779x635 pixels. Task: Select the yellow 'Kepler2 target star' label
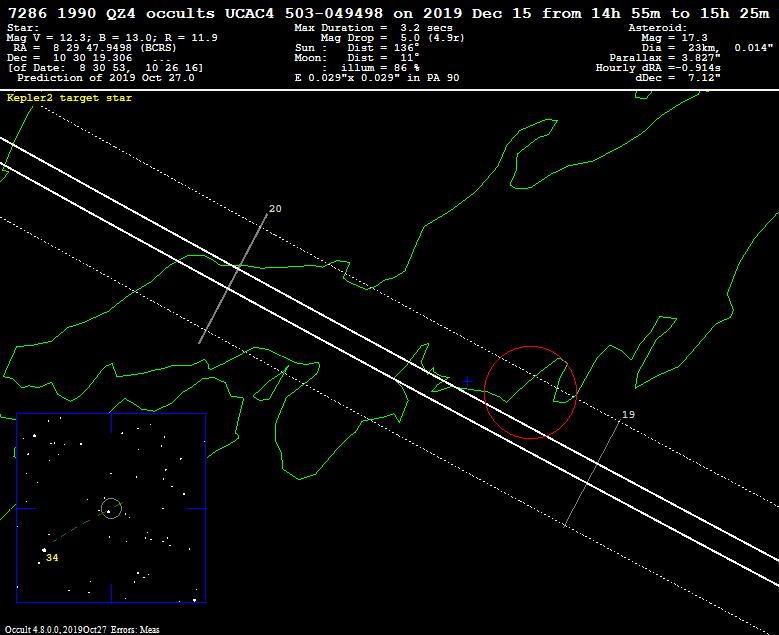click(69, 98)
